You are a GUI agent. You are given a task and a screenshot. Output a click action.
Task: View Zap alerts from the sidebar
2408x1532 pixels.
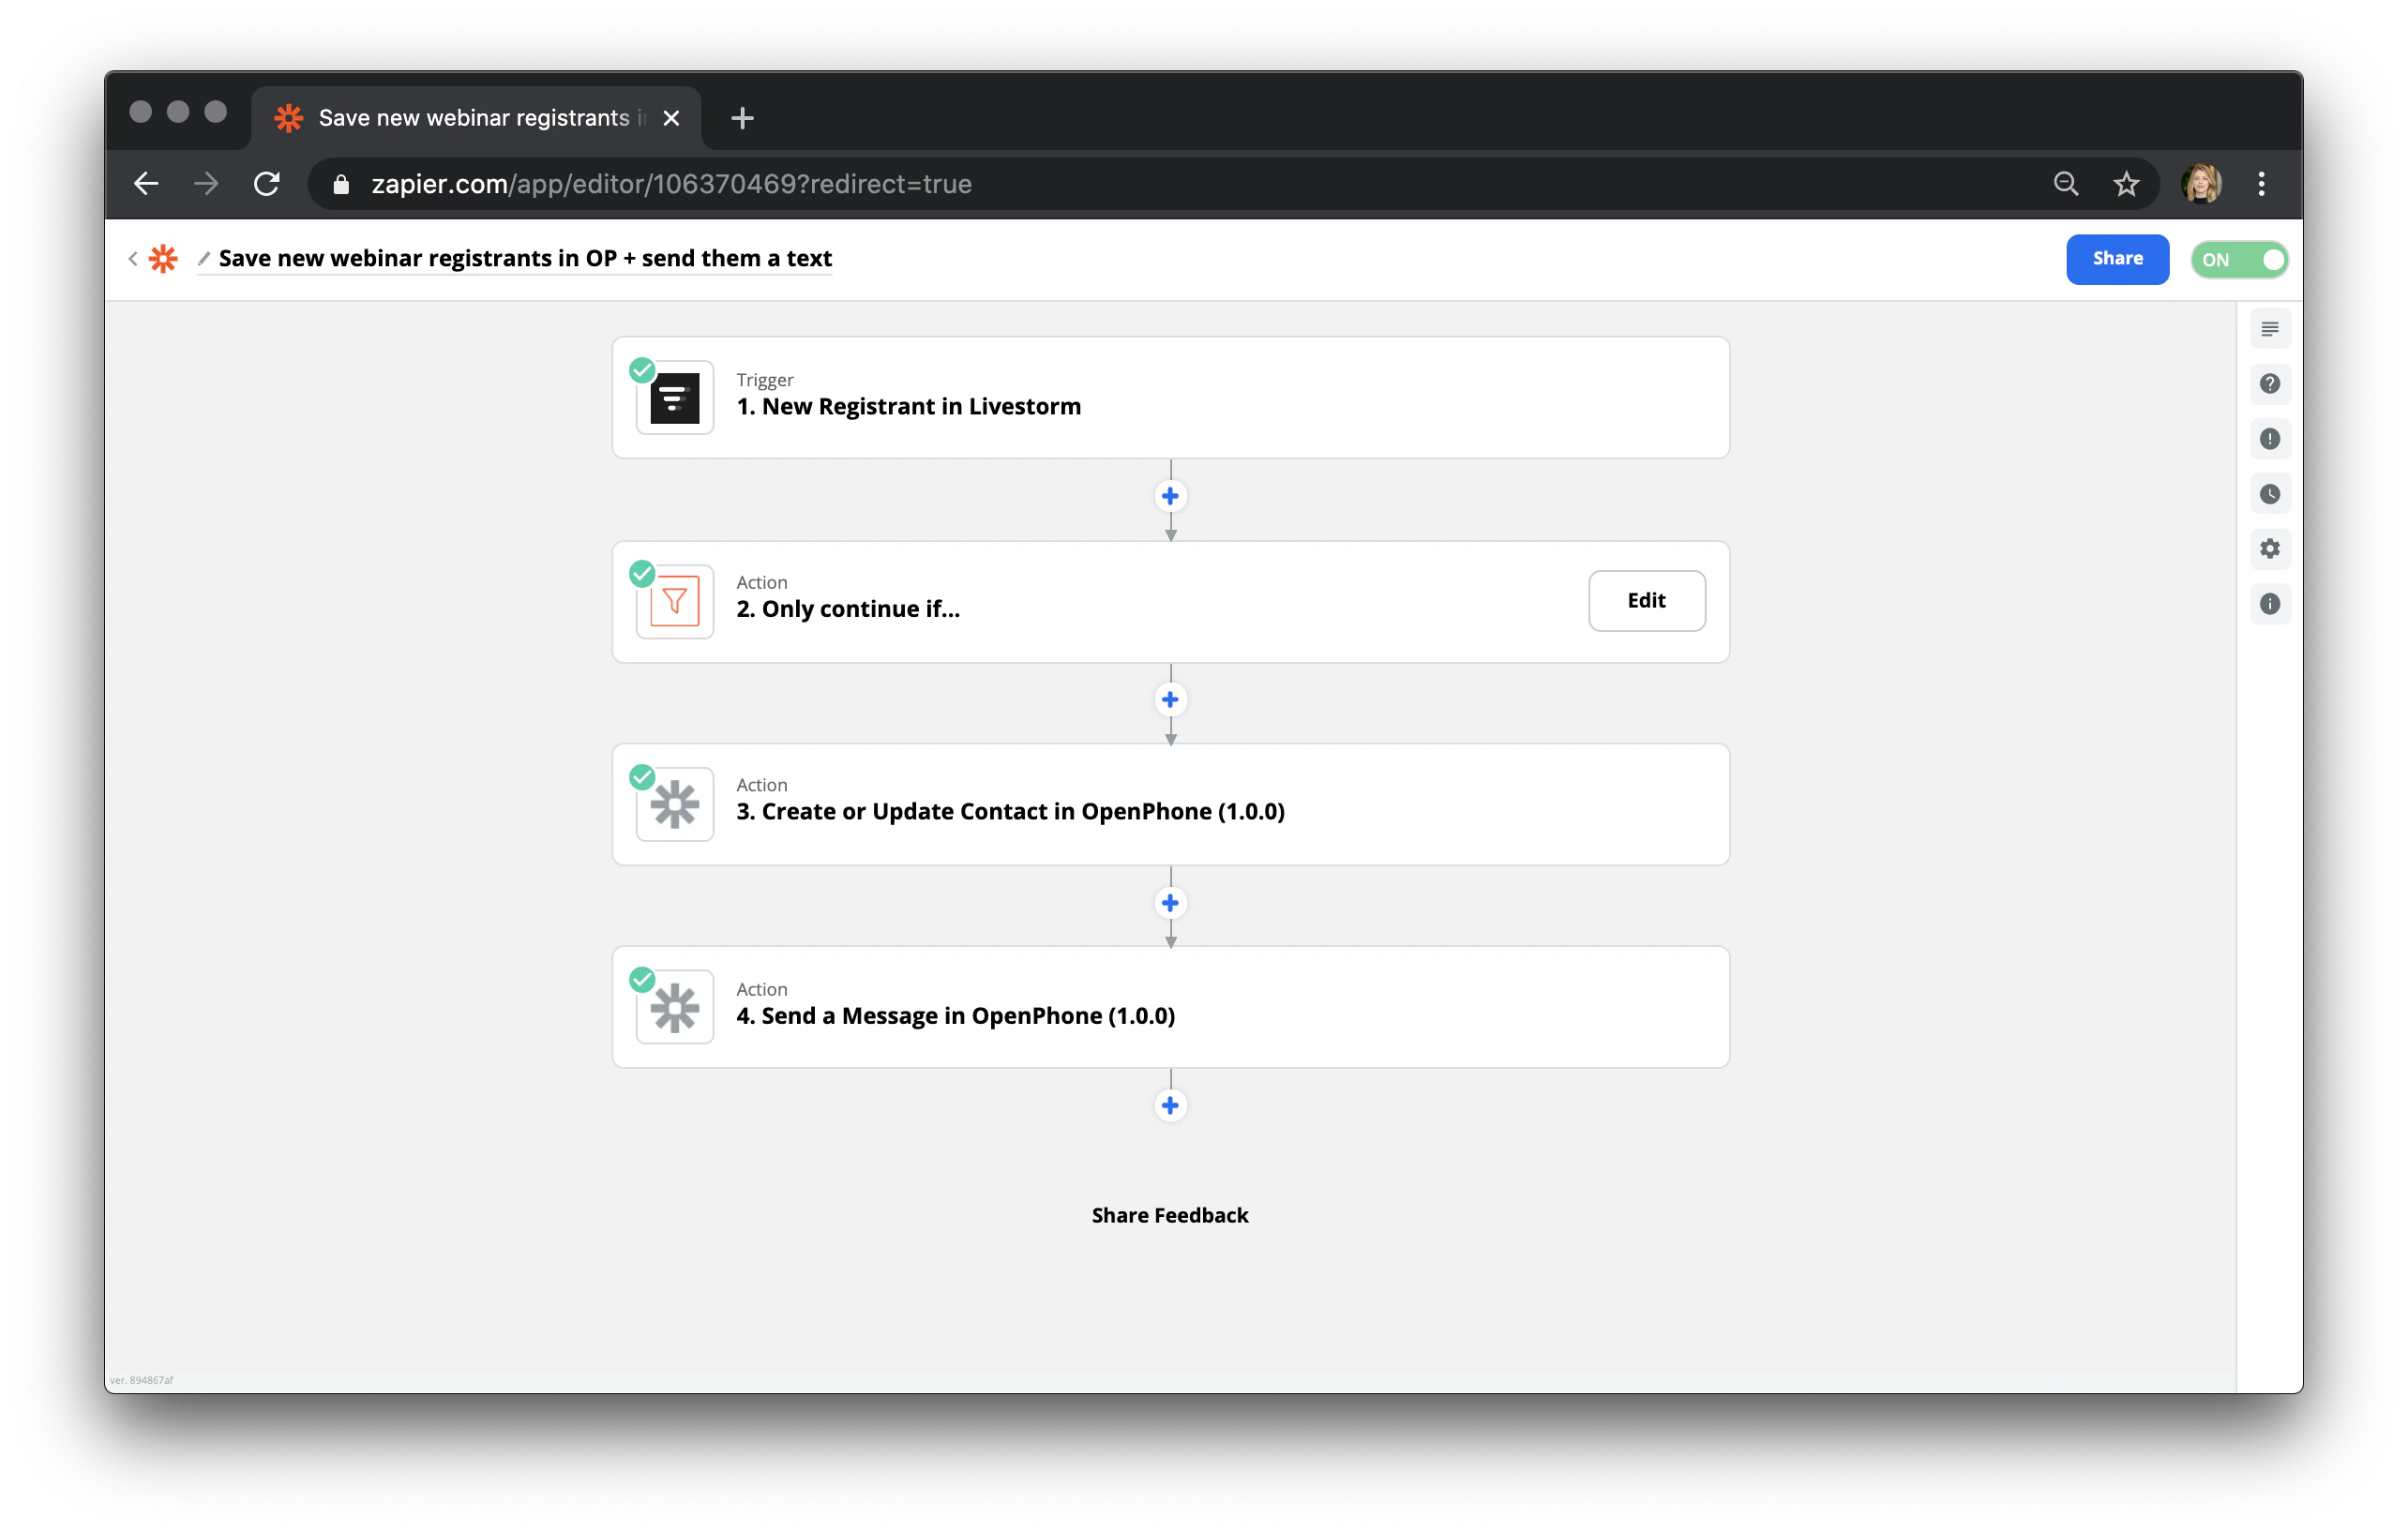tap(2270, 439)
